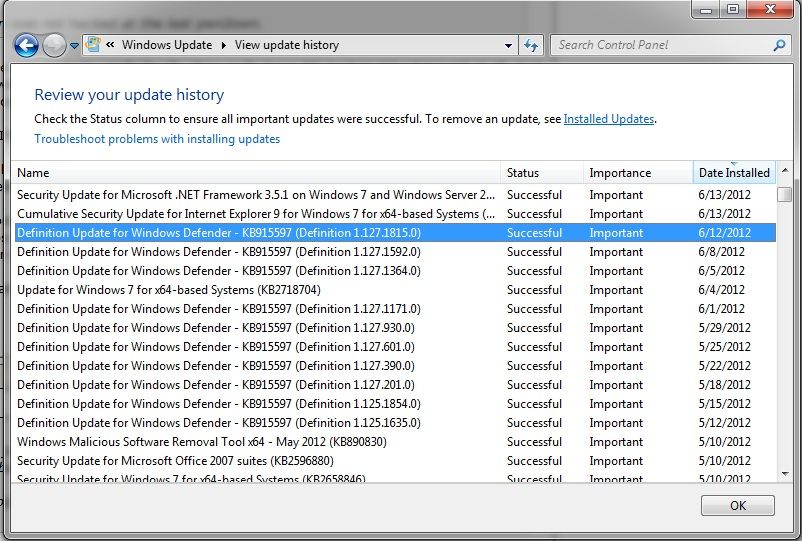Select Defender definition 1.127.1592.0 row
Image resolution: width=802 pixels, height=541 pixels.
(x=395, y=252)
